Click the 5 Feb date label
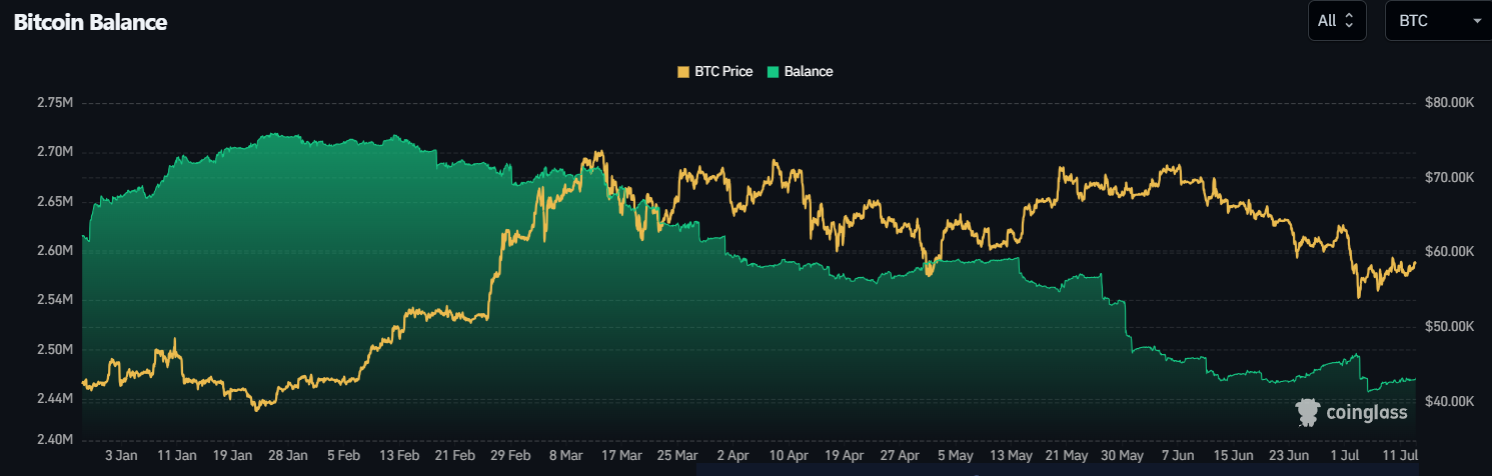 click(x=343, y=455)
